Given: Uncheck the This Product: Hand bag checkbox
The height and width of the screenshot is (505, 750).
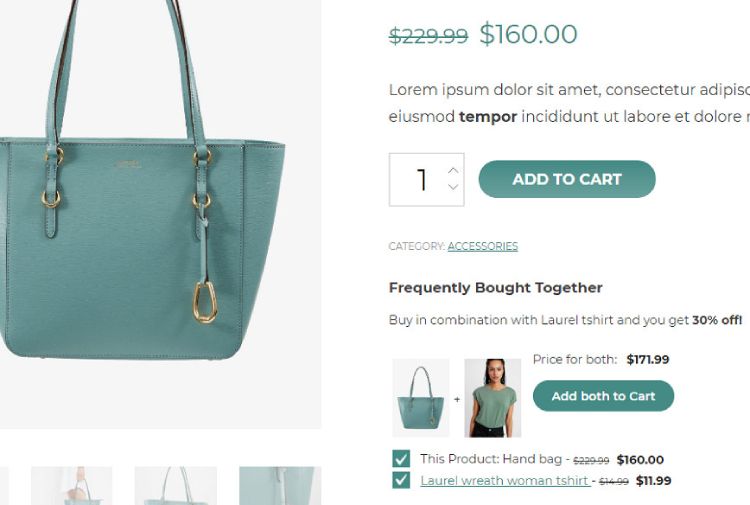Looking at the screenshot, I should click(x=401, y=459).
